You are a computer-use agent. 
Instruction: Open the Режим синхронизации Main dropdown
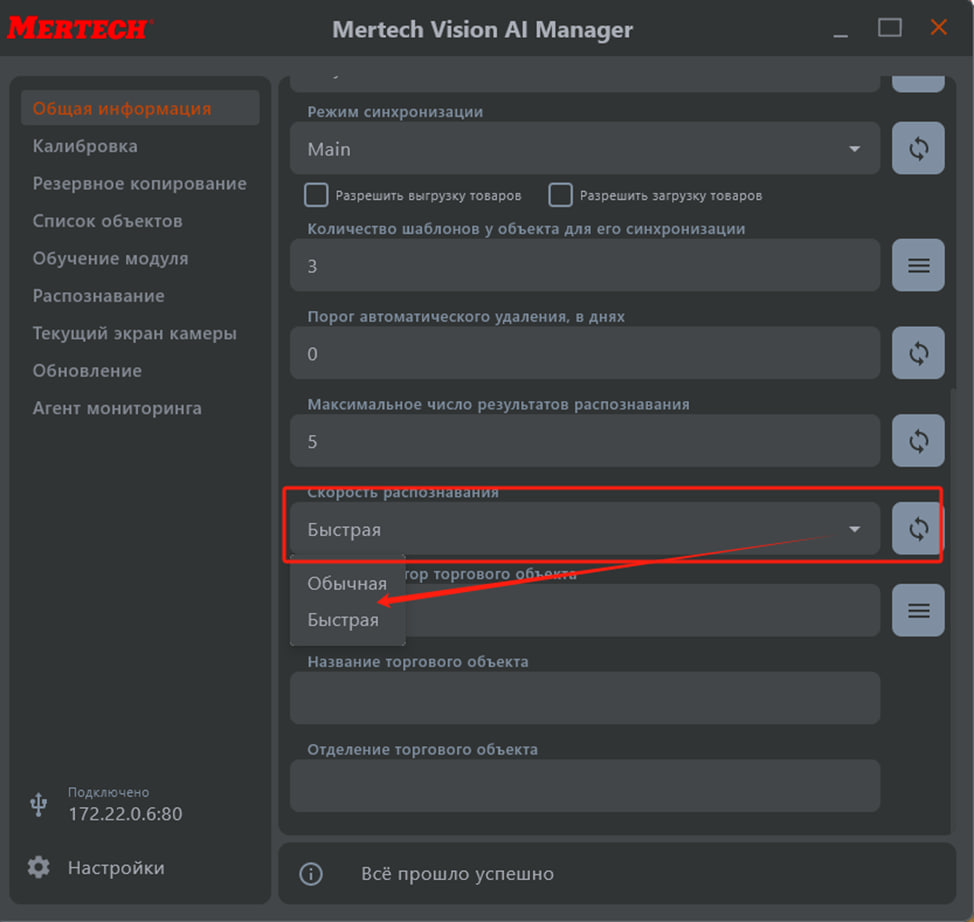tap(585, 149)
